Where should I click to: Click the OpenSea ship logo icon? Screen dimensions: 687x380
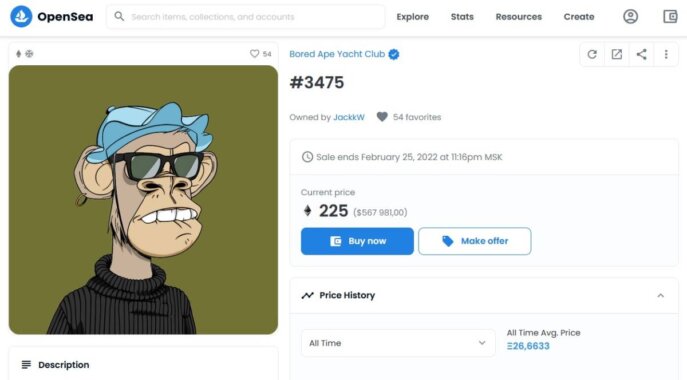21,17
